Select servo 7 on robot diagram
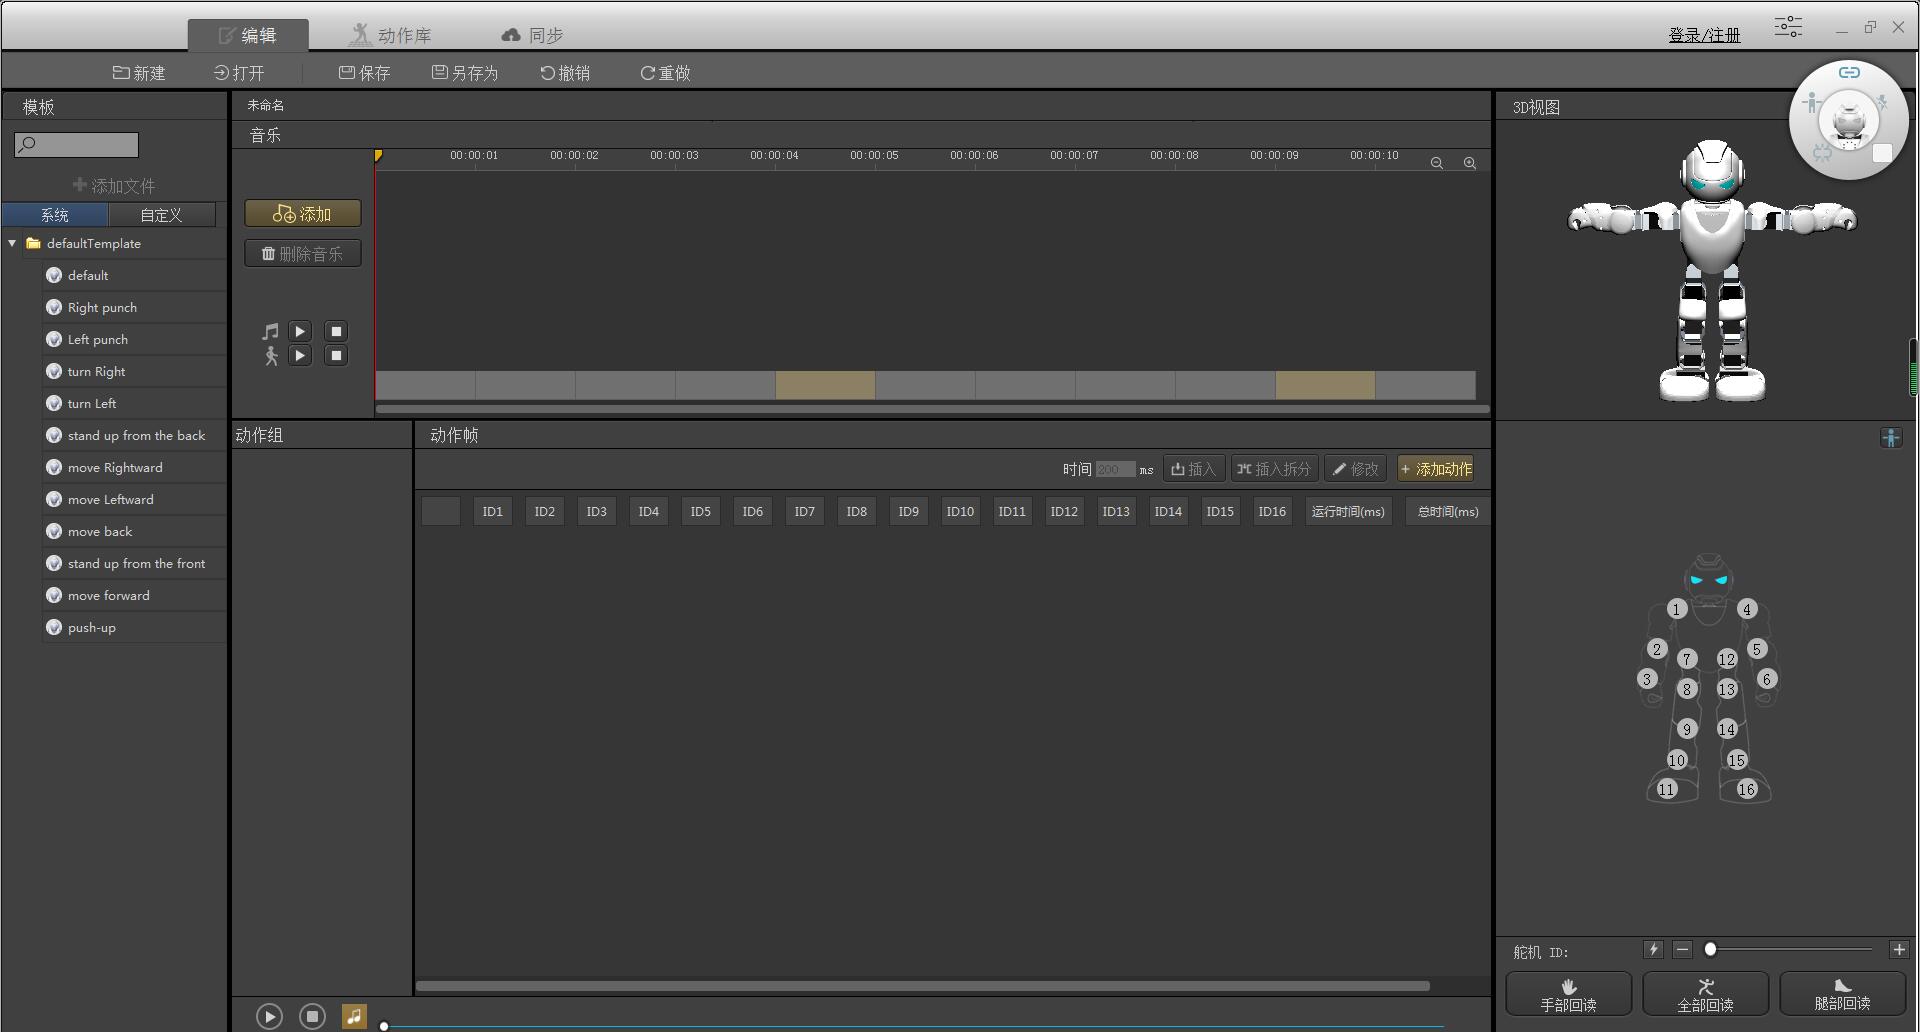 pos(1687,659)
